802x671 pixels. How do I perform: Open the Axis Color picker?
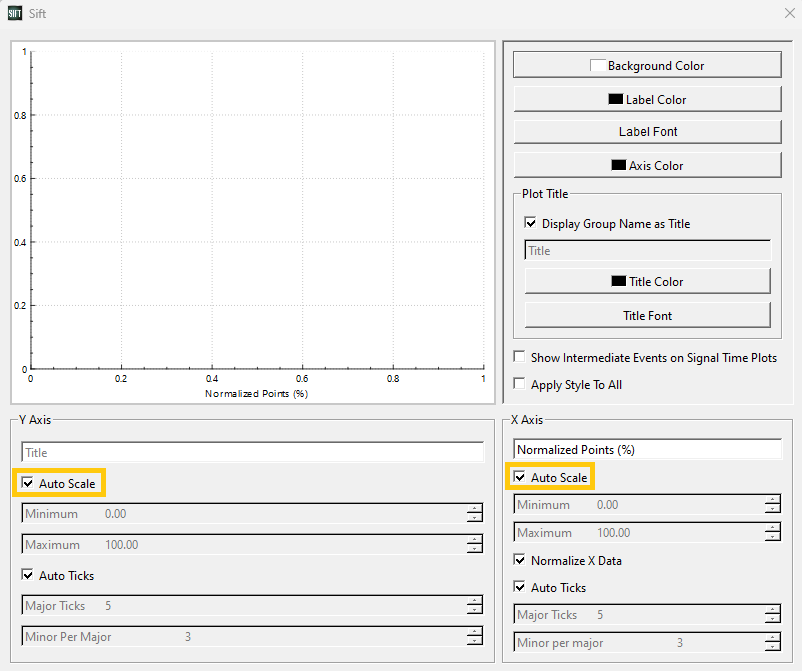pyautogui.click(x=647, y=165)
